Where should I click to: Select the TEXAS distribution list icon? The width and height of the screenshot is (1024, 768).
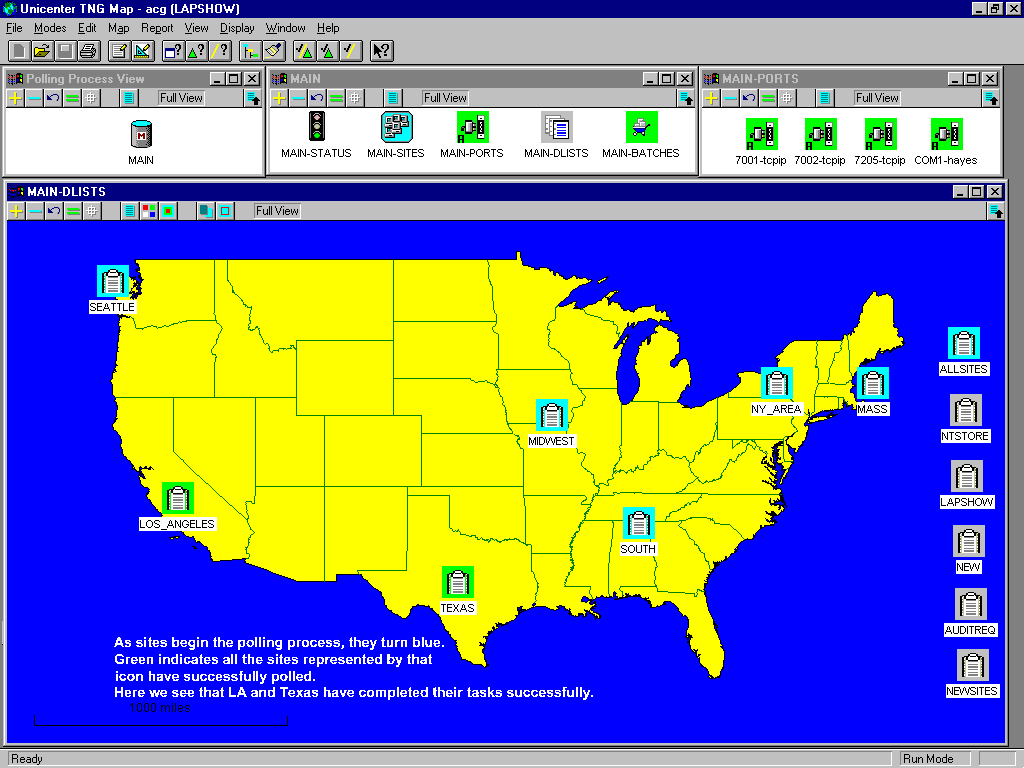click(x=458, y=583)
